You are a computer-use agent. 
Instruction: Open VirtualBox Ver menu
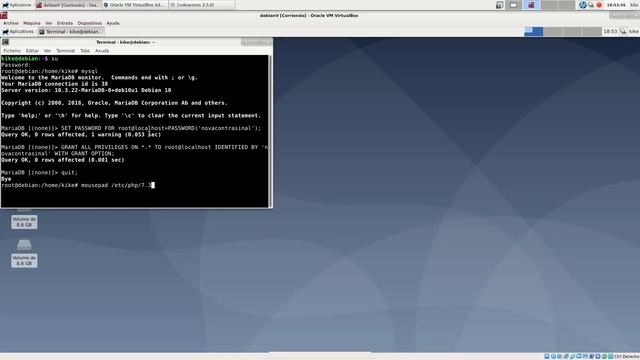[49, 23]
